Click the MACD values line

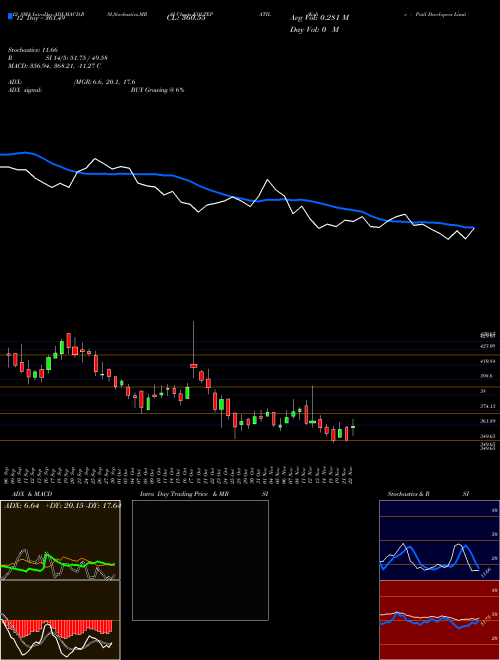pos(54,66)
